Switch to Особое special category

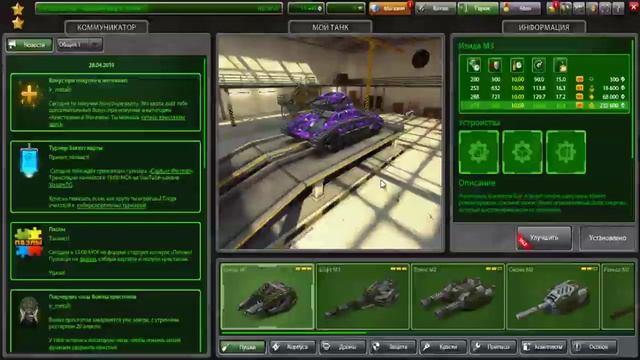pos(594,347)
